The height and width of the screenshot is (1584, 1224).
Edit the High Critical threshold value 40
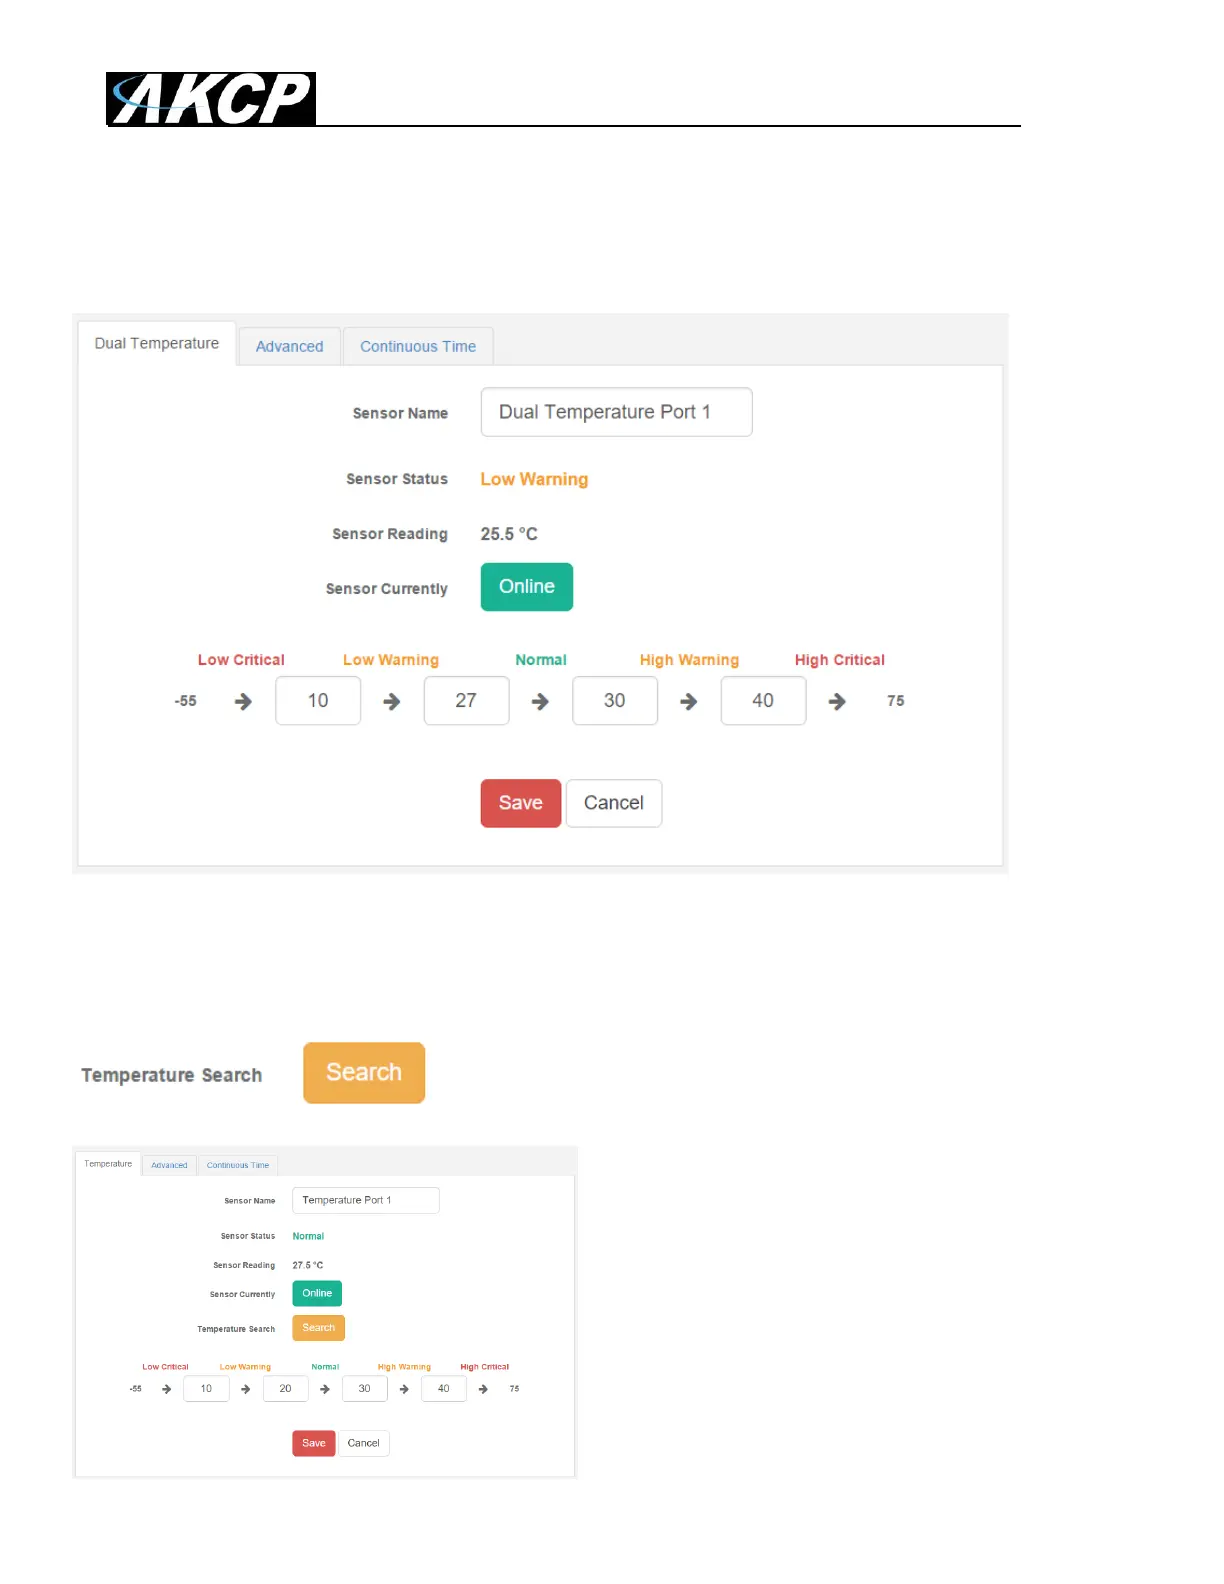(x=763, y=701)
